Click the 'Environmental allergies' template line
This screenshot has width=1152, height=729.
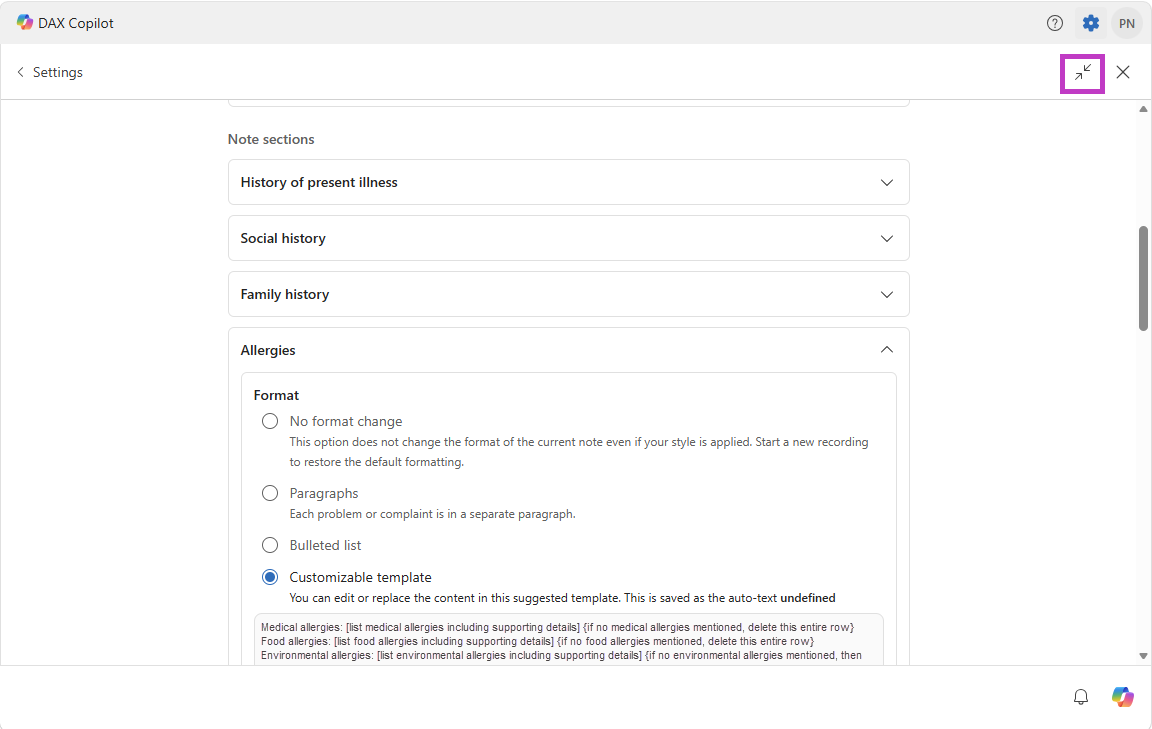point(561,656)
